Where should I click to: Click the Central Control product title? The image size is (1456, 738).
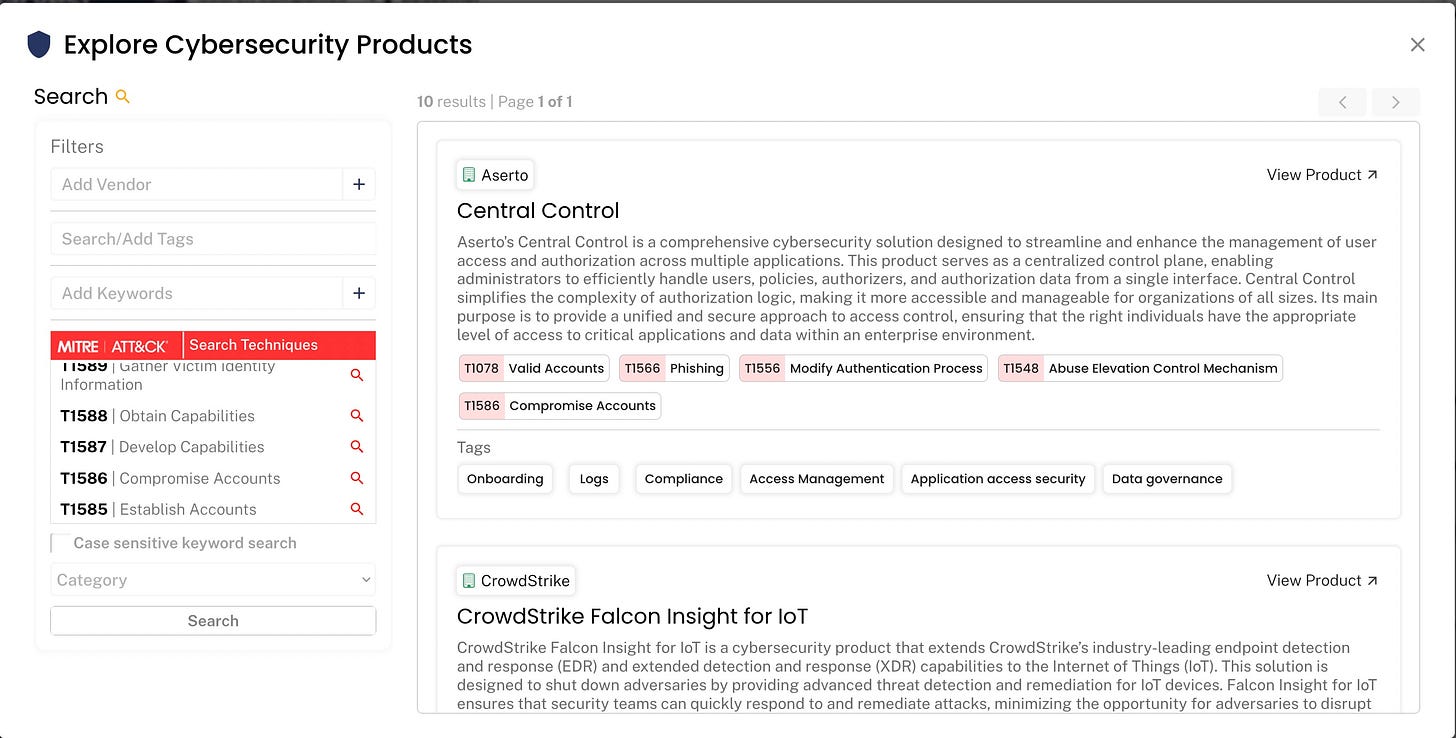pos(538,211)
